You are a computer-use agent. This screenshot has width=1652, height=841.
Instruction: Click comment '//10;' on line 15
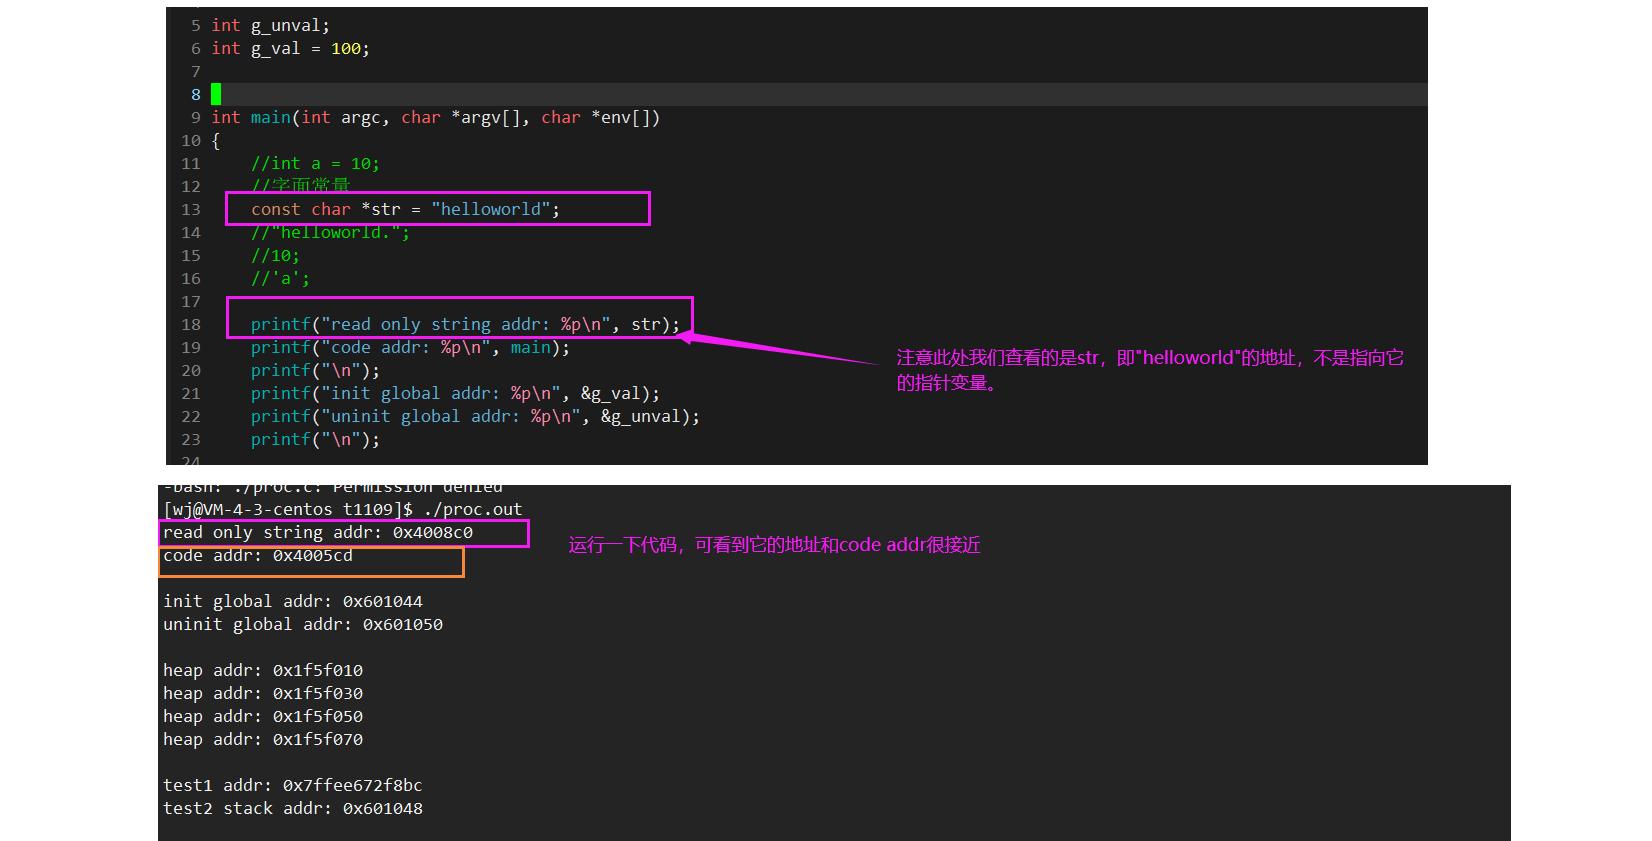[x=275, y=256]
